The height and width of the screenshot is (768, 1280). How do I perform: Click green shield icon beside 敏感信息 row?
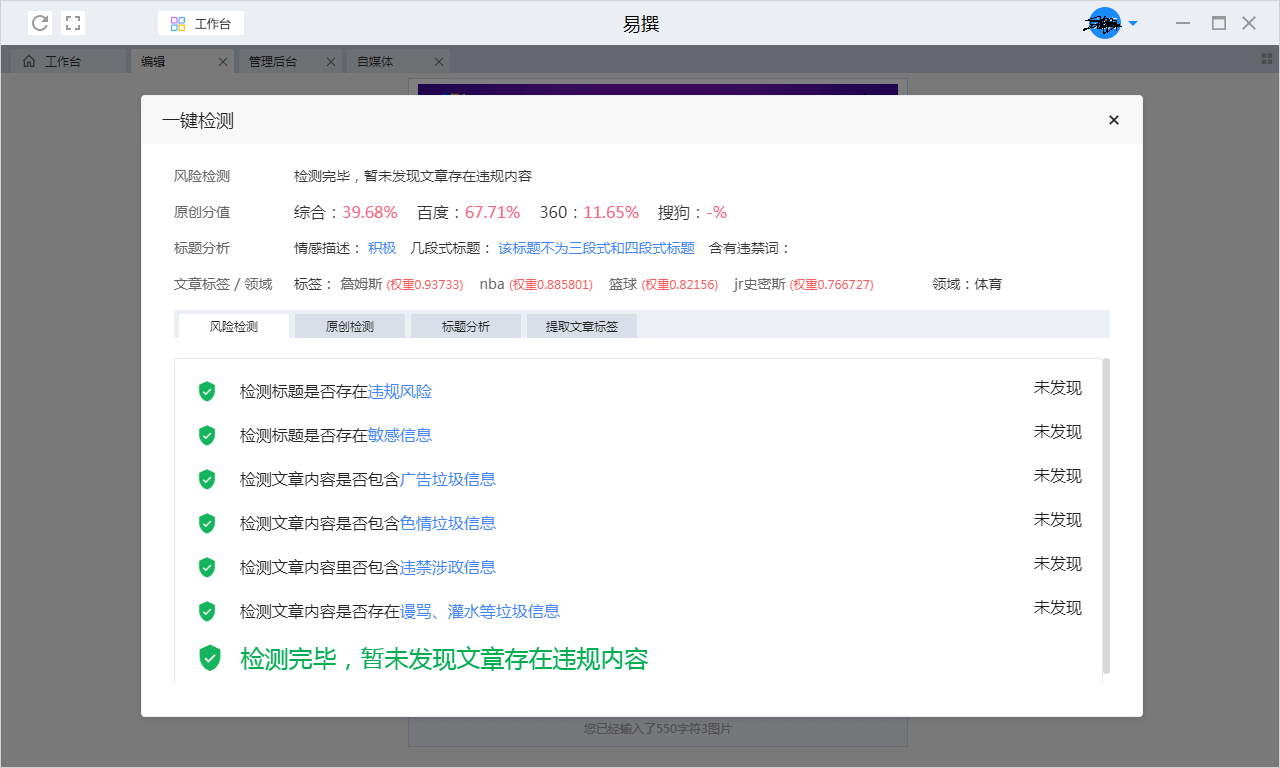207,435
